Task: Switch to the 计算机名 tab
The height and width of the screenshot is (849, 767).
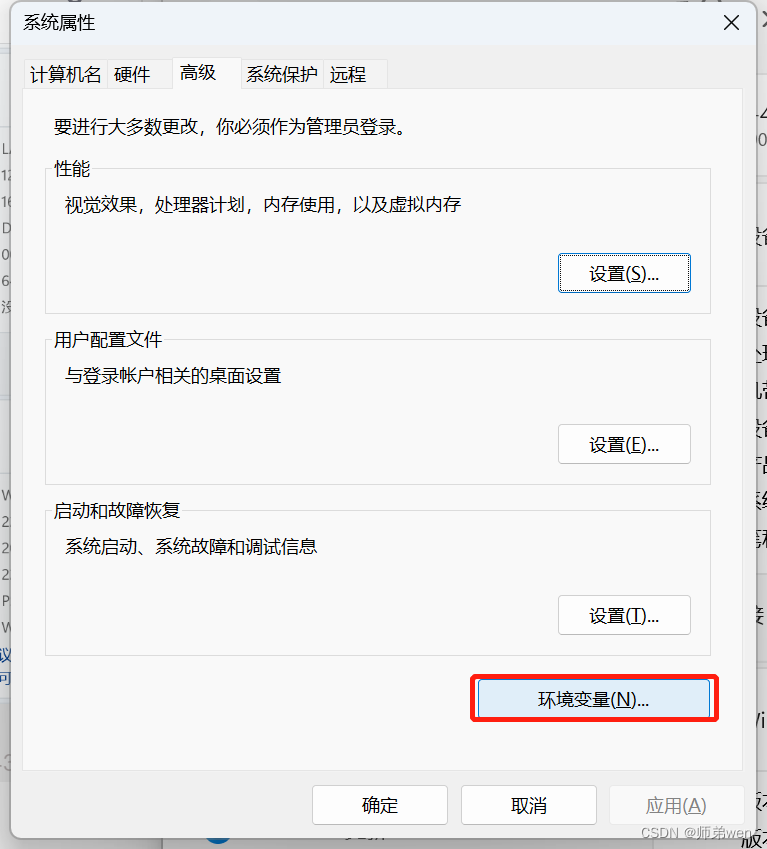Action: coord(65,74)
